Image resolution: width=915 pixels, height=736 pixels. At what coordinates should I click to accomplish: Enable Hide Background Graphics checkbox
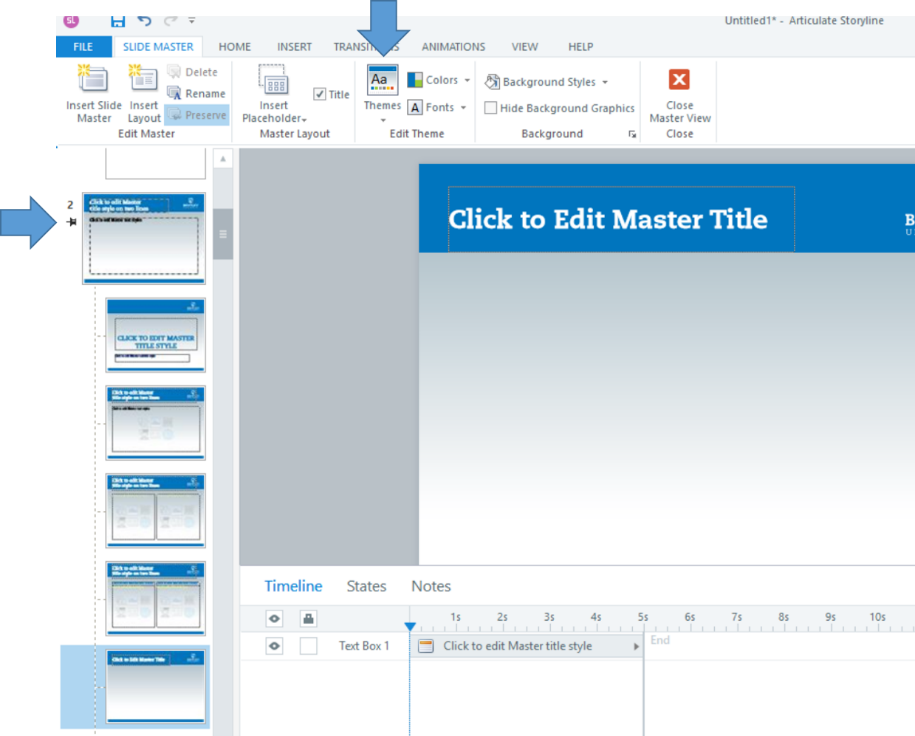click(x=491, y=108)
